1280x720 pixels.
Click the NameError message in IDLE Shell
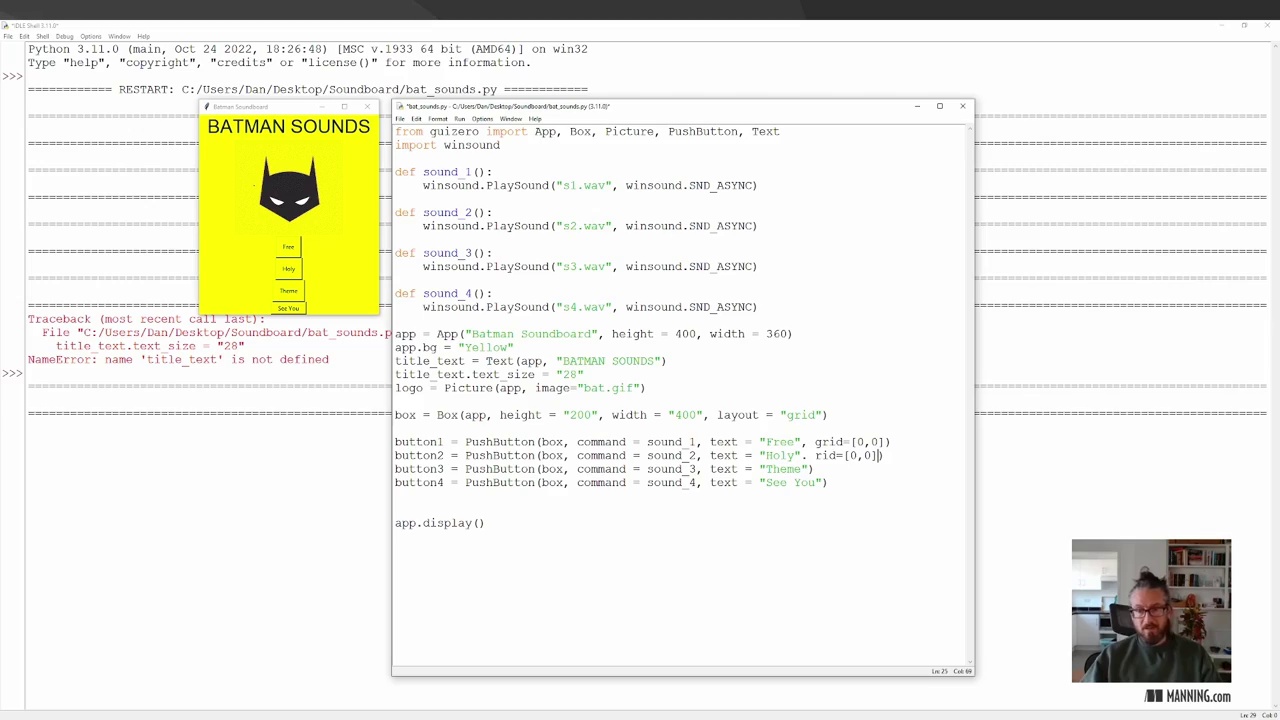(178, 359)
